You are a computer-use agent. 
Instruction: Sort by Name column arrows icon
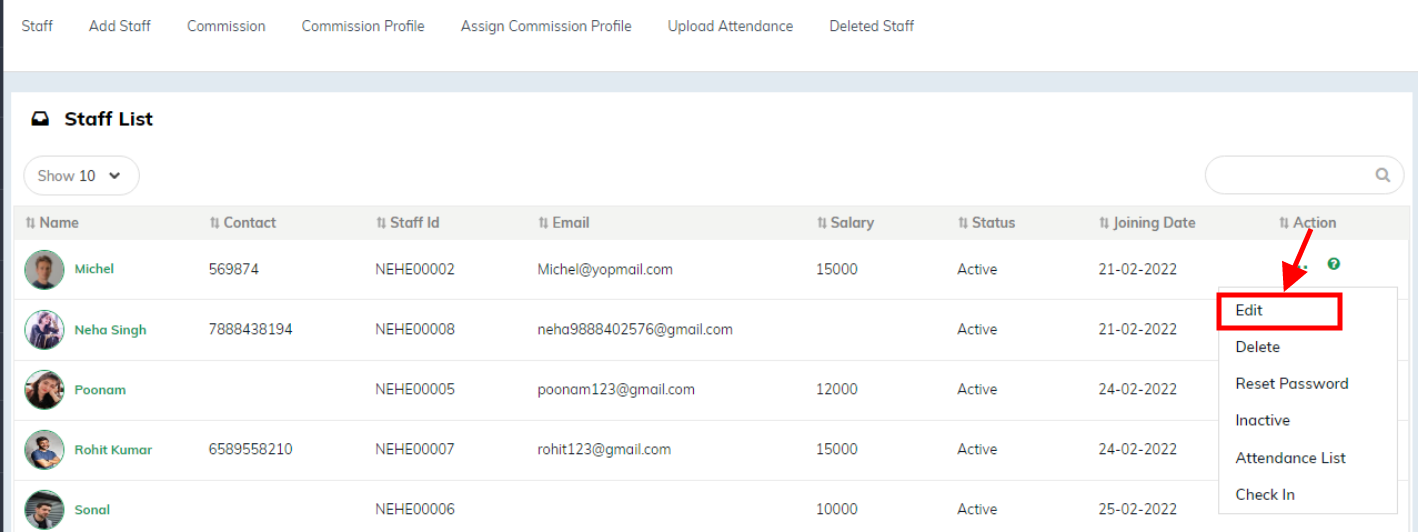tap(30, 223)
